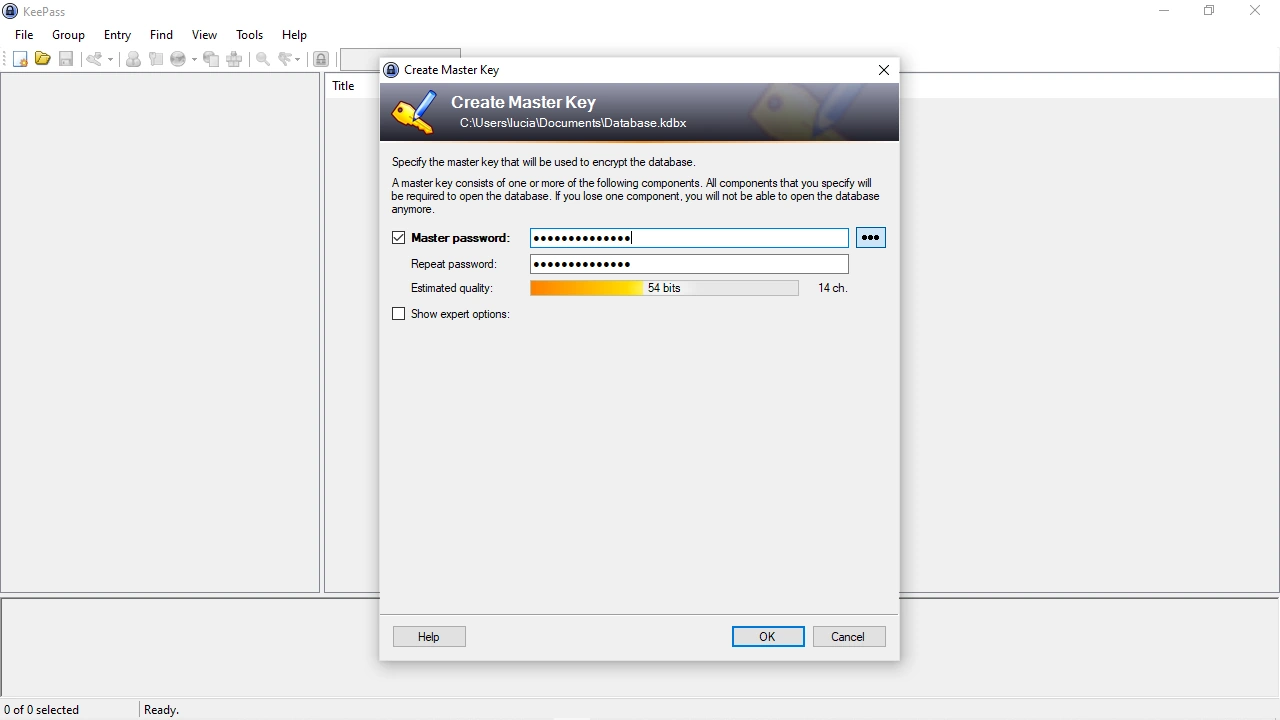Screen dimensions: 1280x720
Task: Reveal password with the three-dots button
Action: 871,238
